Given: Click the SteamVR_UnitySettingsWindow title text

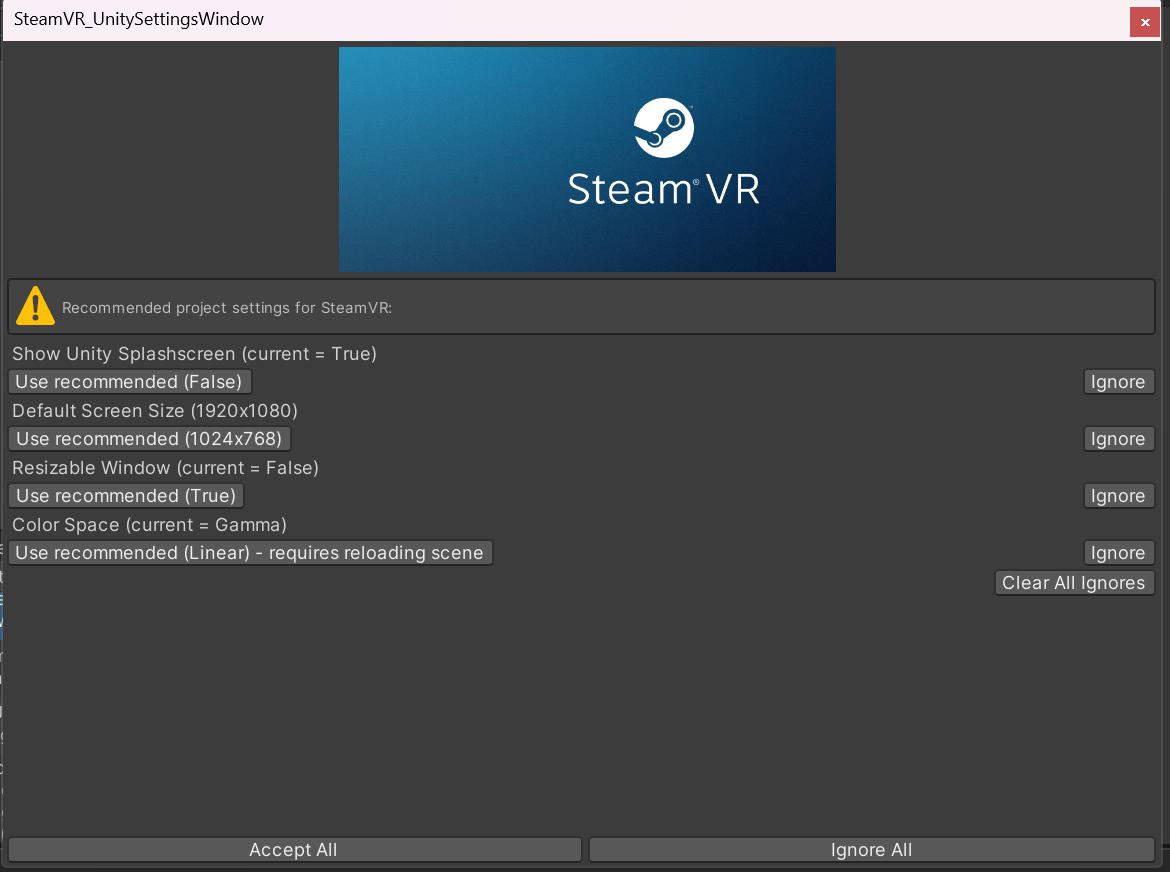Looking at the screenshot, I should (139, 19).
